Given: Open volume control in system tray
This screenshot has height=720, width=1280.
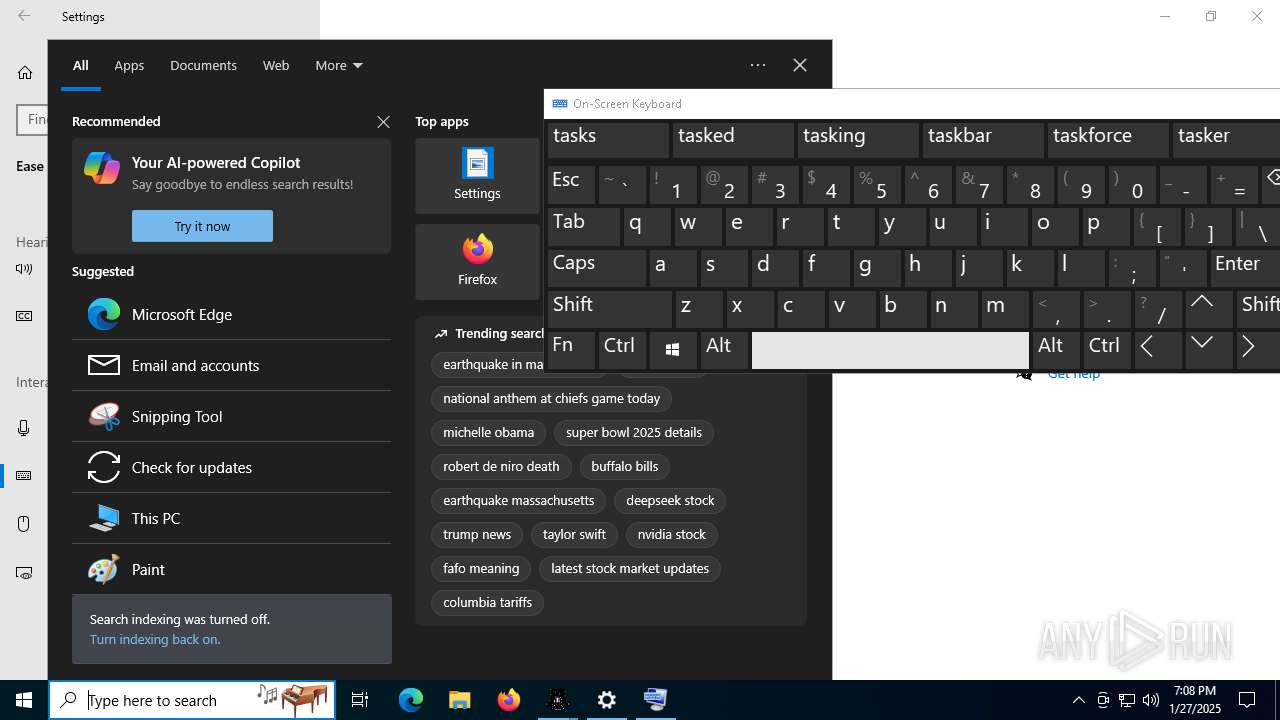Looking at the screenshot, I should click(x=1151, y=700).
